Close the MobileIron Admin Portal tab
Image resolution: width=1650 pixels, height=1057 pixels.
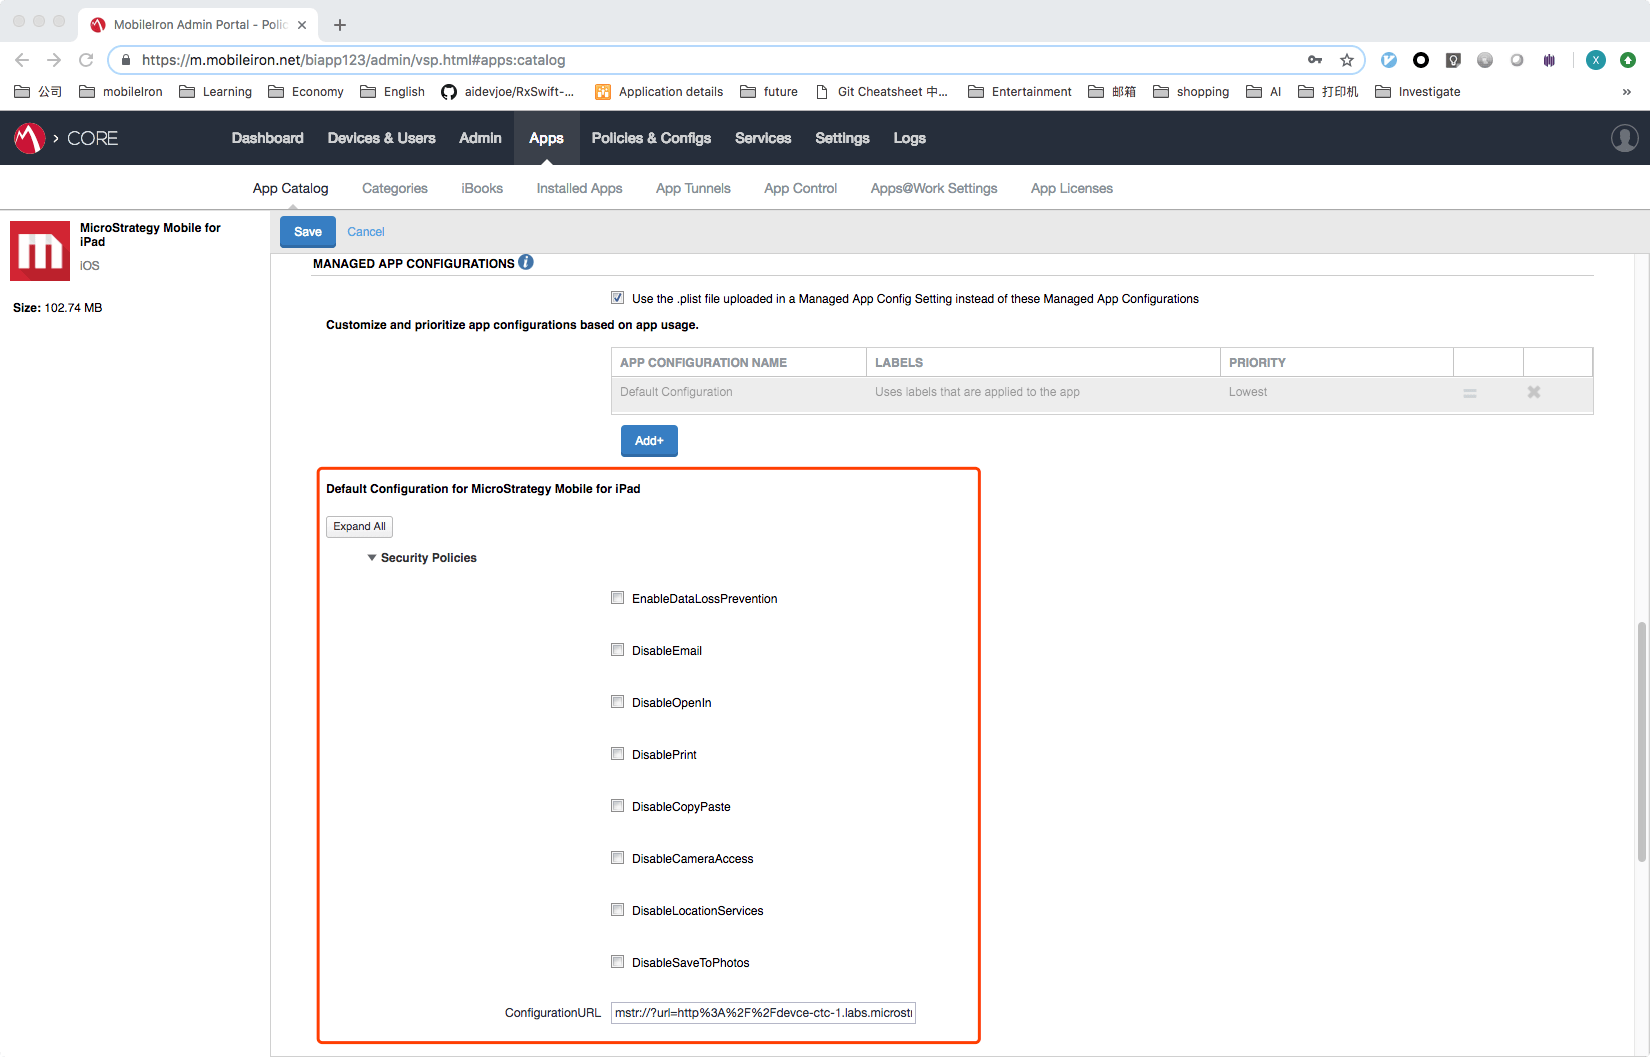point(302,25)
